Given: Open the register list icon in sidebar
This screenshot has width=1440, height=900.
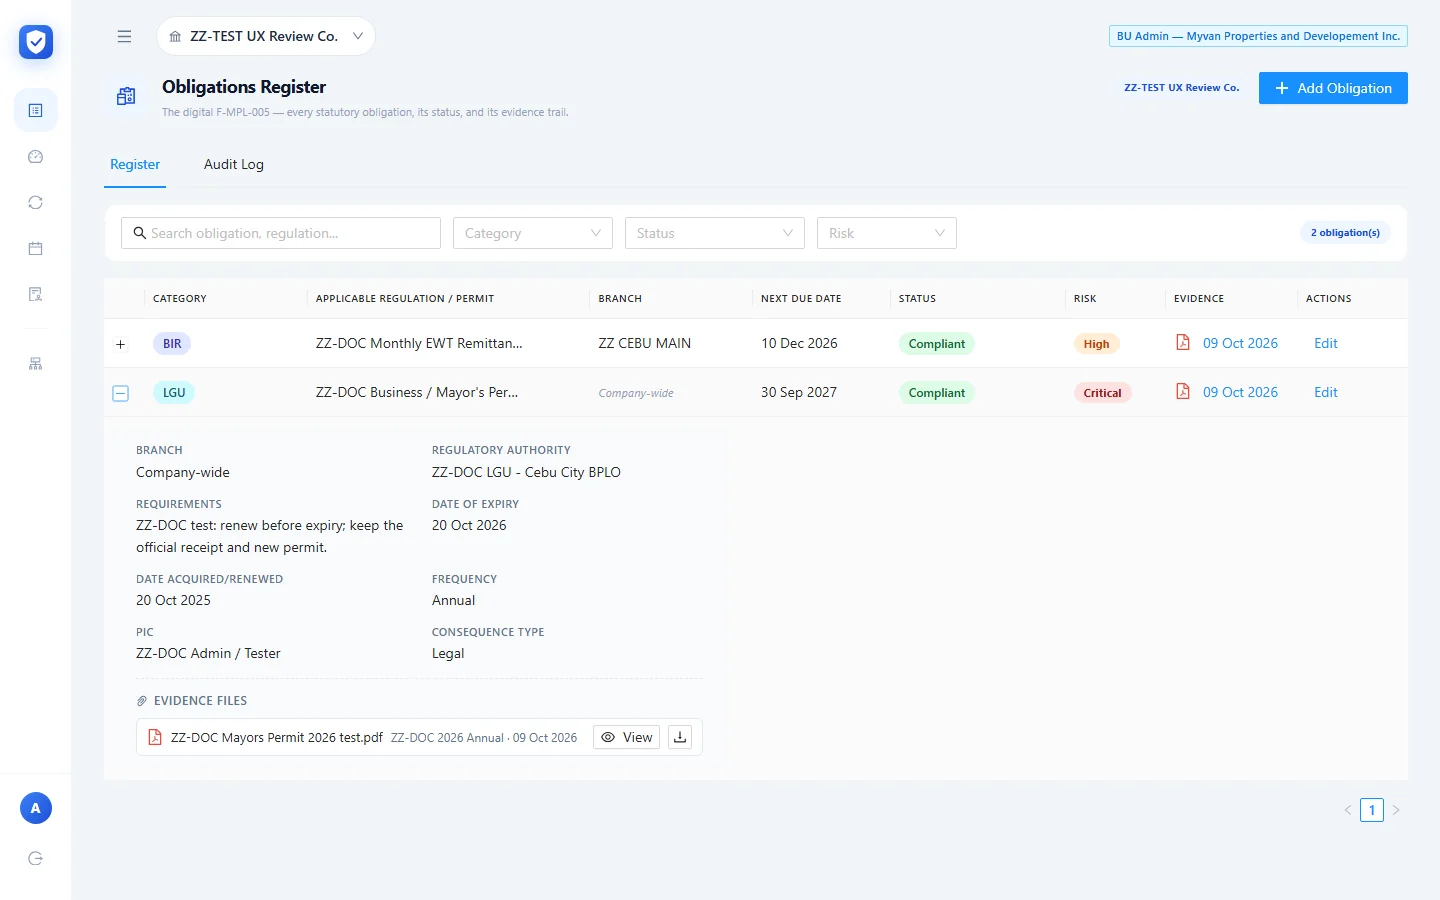Looking at the screenshot, I should click(36, 110).
